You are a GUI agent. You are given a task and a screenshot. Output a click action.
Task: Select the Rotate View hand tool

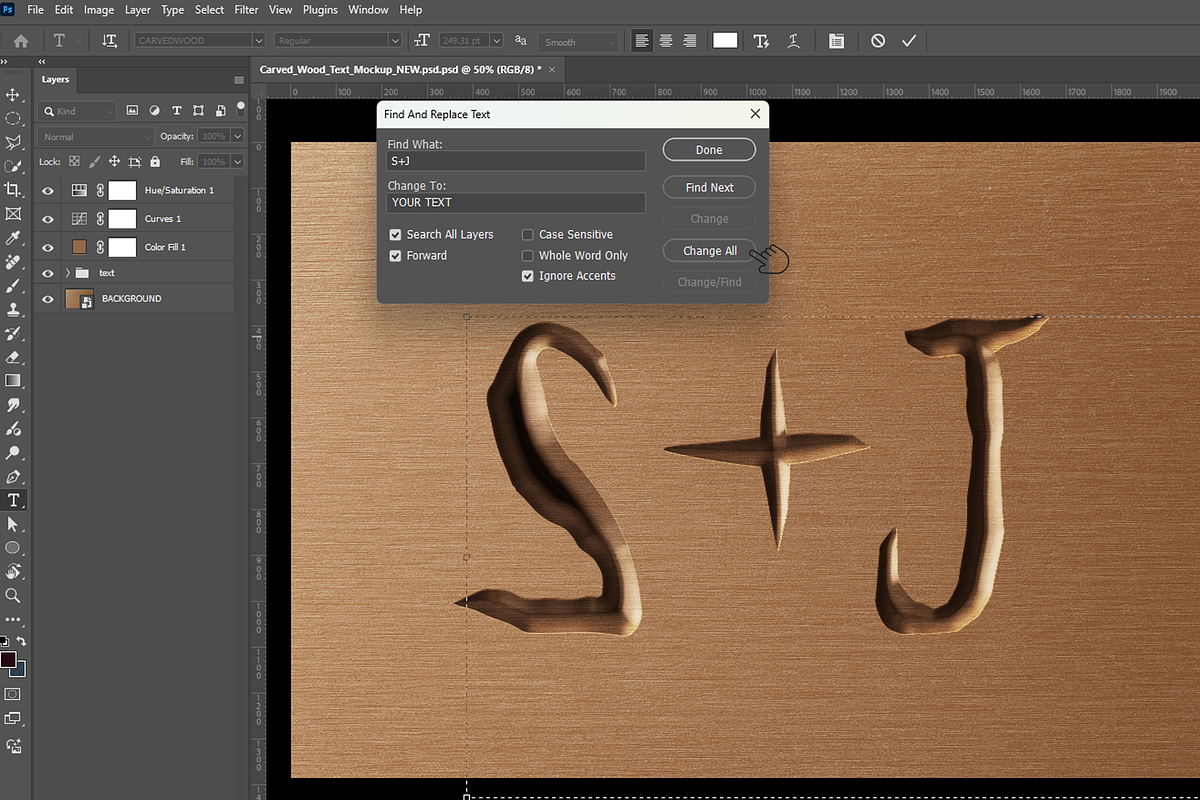tap(14, 572)
